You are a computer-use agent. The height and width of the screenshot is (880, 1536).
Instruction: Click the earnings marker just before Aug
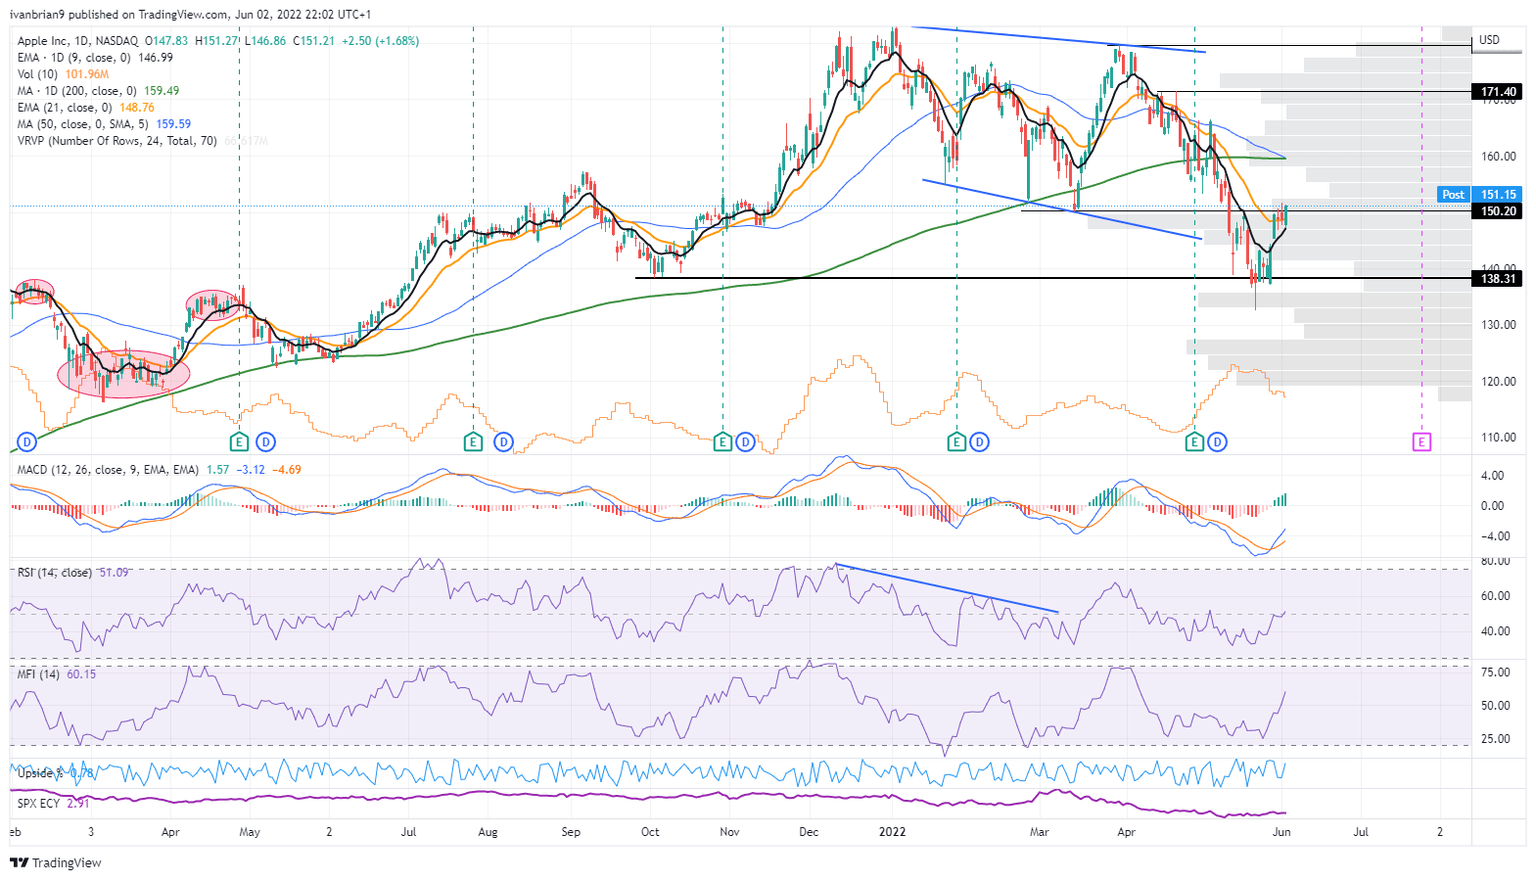click(474, 442)
